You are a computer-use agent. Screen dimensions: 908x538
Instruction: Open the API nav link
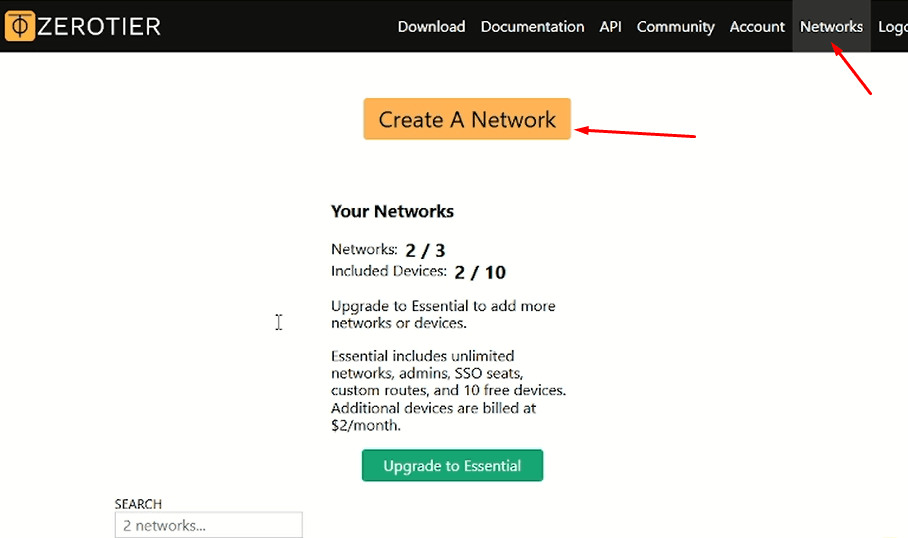coord(610,27)
